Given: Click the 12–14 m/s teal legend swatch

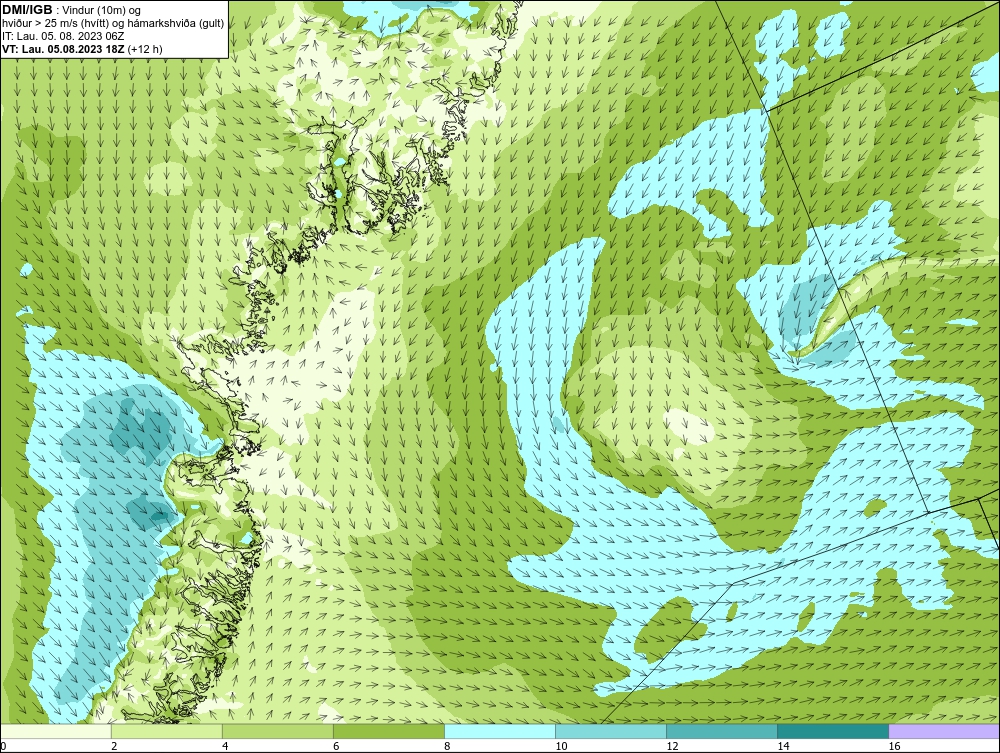Looking at the screenshot, I should click(x=721, y=731).
